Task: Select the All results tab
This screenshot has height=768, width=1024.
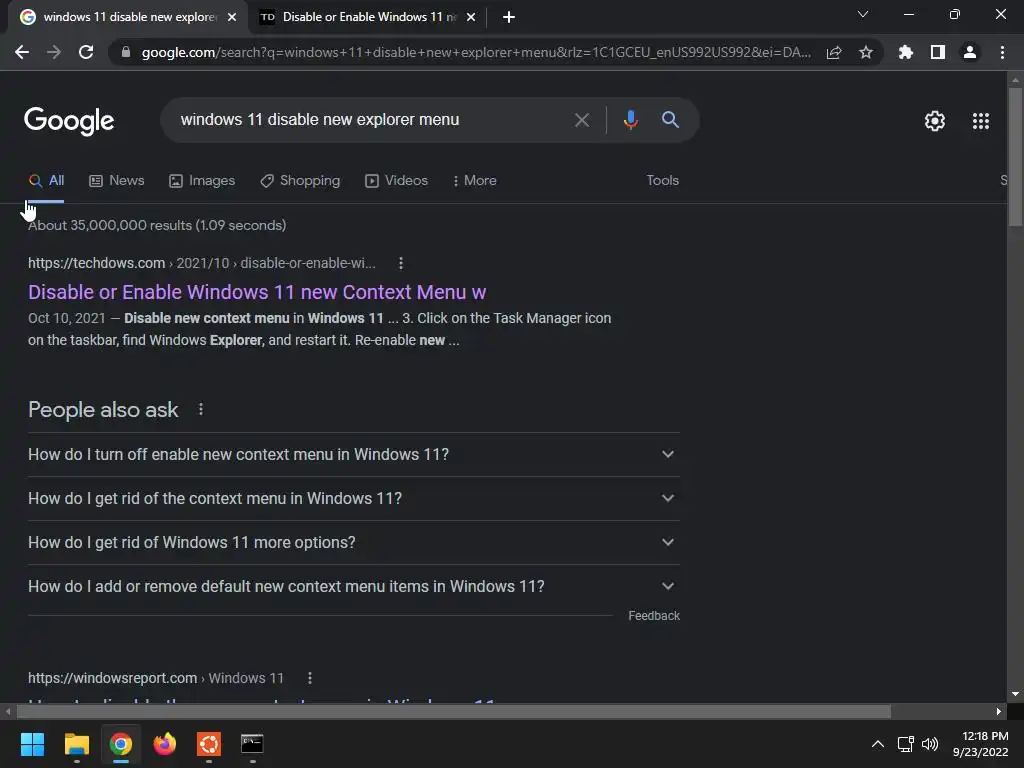Action: 46,181
